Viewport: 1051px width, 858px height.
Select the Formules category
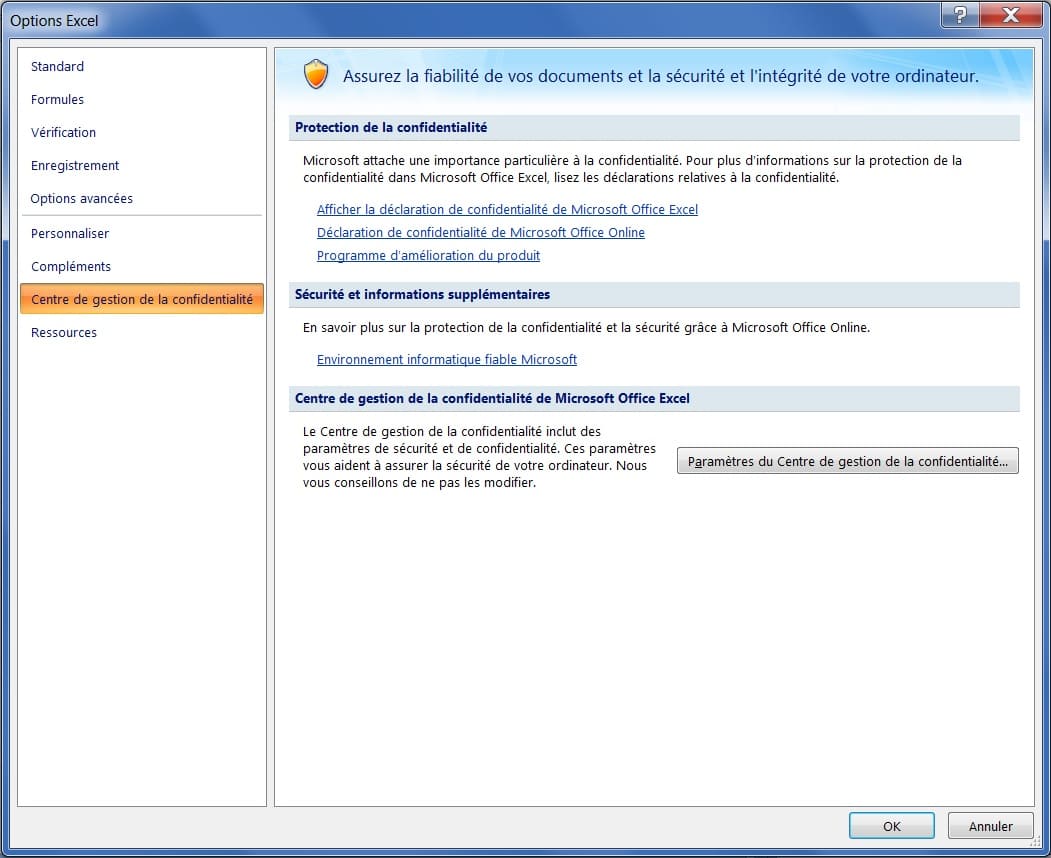click(58, 99)
